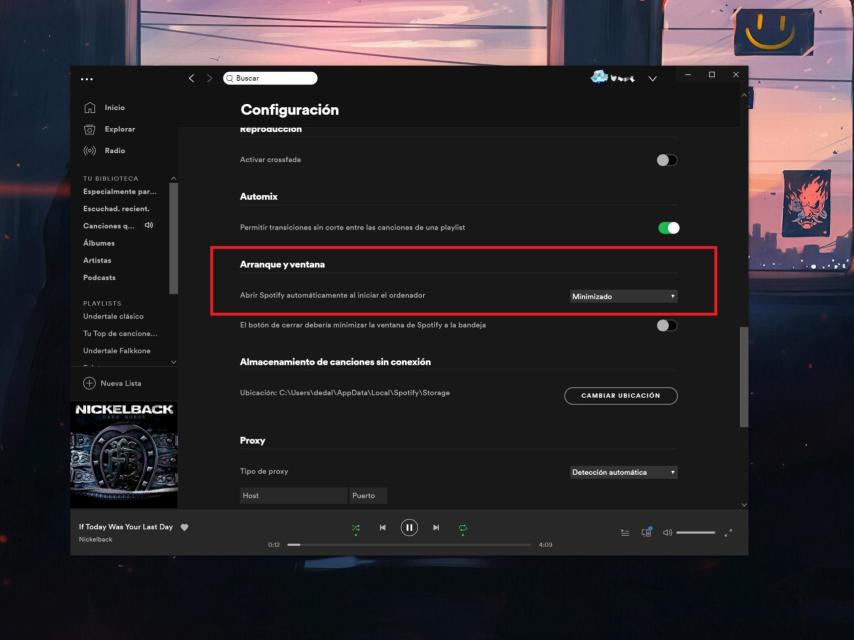Click settings scrollbar up arrow
This screenshot has height=640, width=854.
(x=744, y=95)
